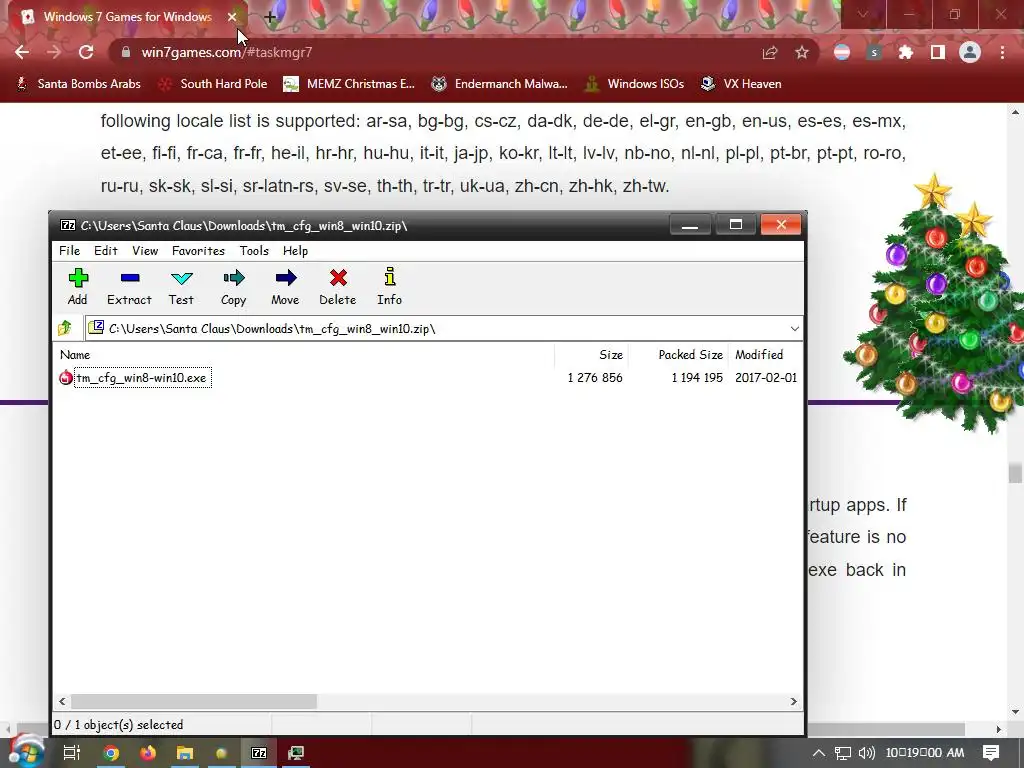Click the Chrome address bar URL
Image resolution: width=1024 pixels, height=768 pixels.
227,52
